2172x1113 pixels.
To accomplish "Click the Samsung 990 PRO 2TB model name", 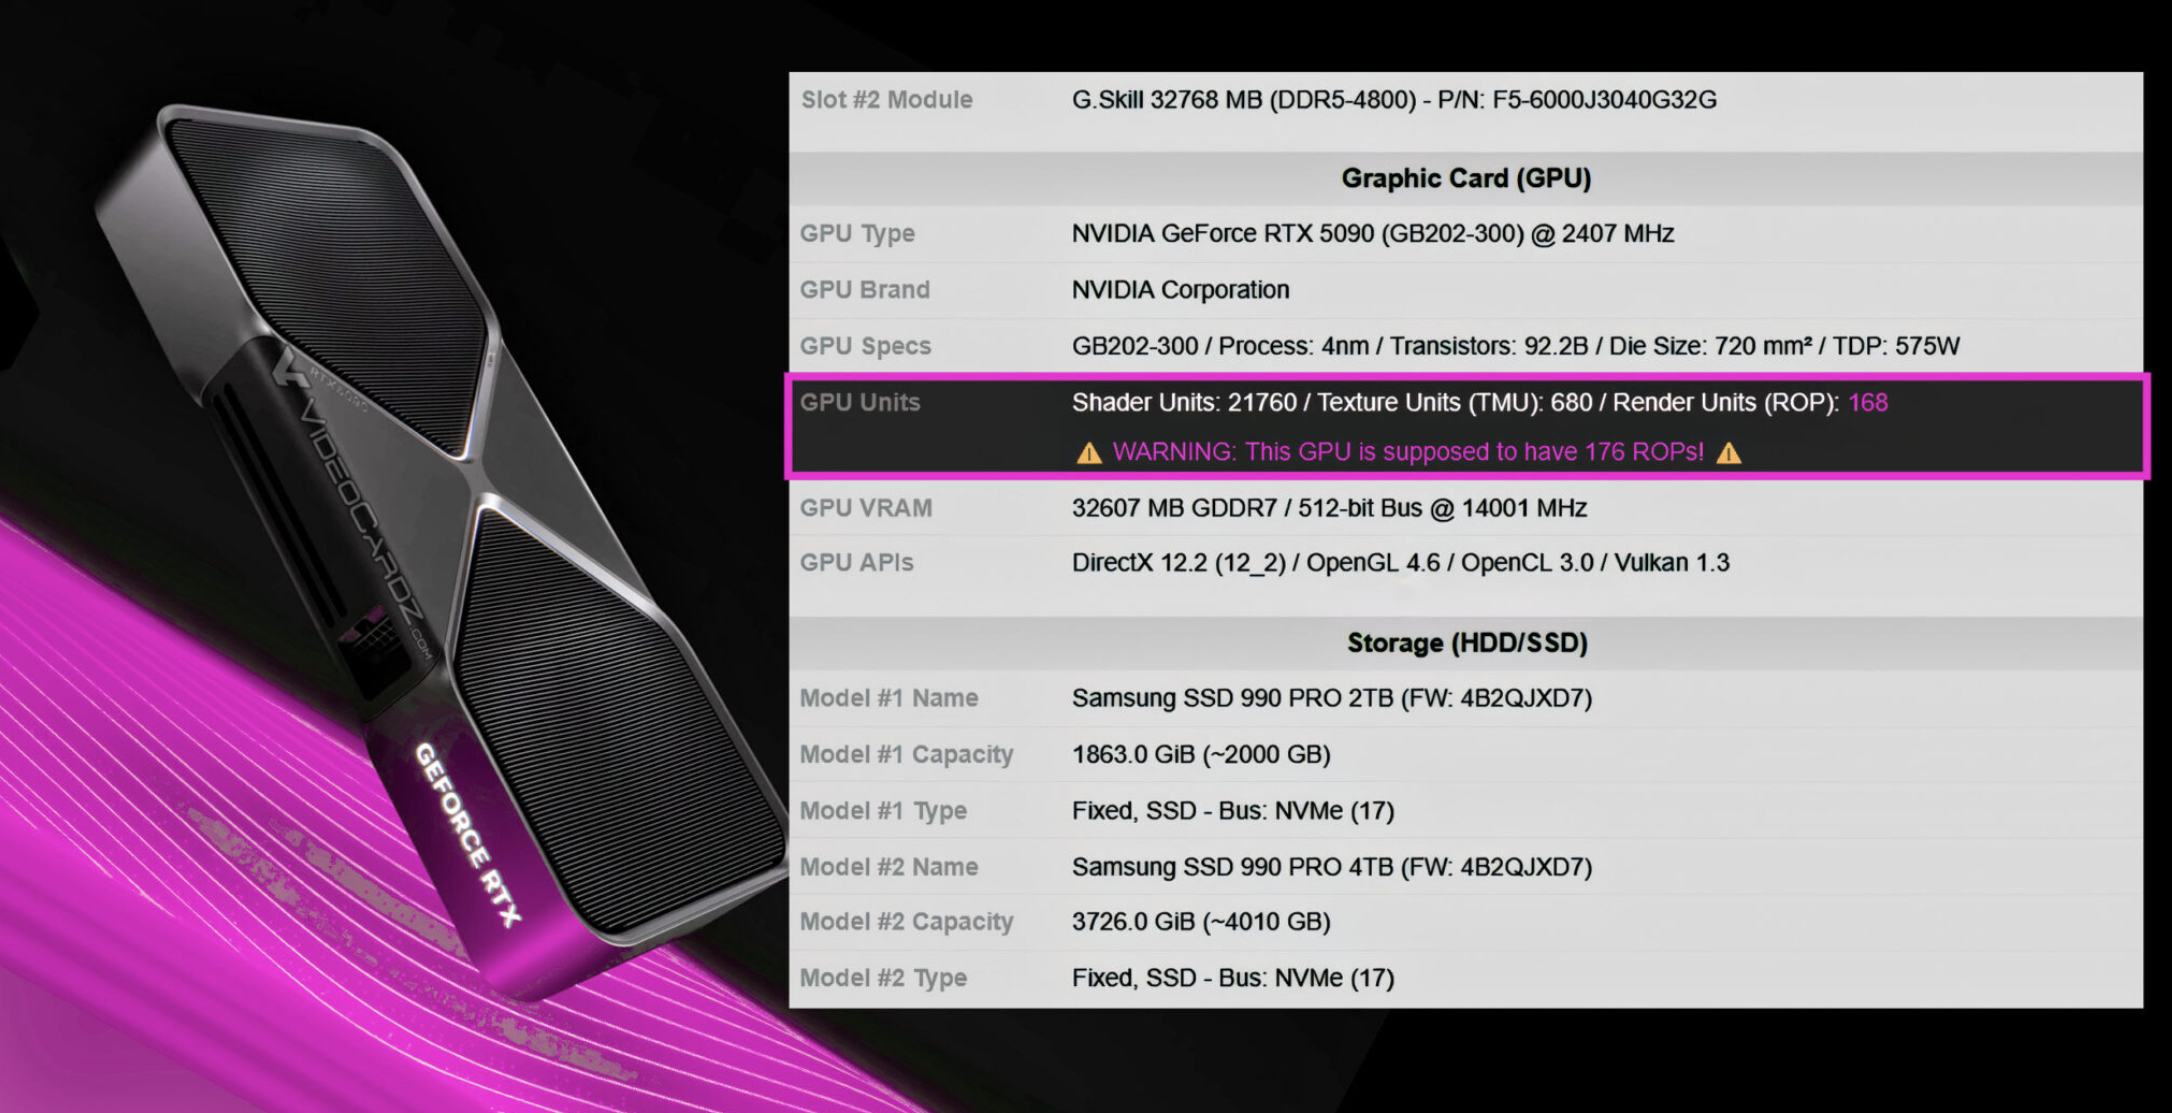I will pos(1331,698).
